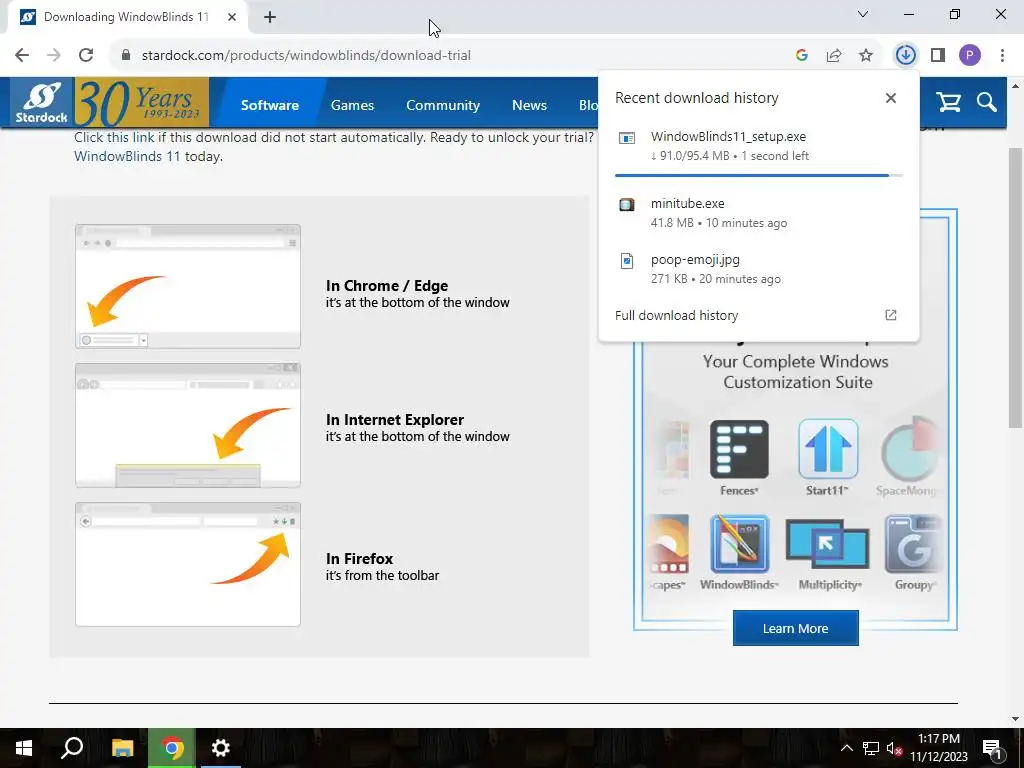Click the WindowBlinds app icon
The image size is (1024, 768).
(x=739, y=544)
